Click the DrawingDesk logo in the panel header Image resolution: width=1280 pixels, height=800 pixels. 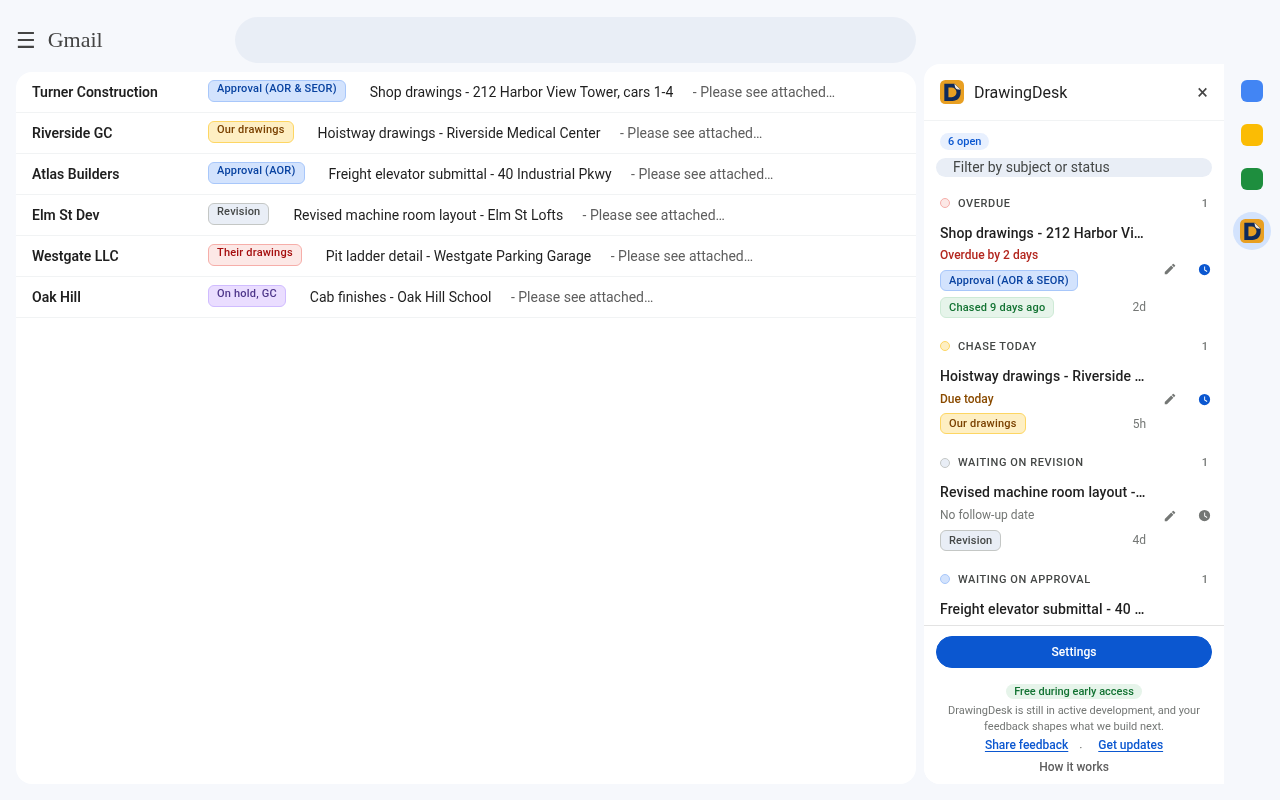952,92
